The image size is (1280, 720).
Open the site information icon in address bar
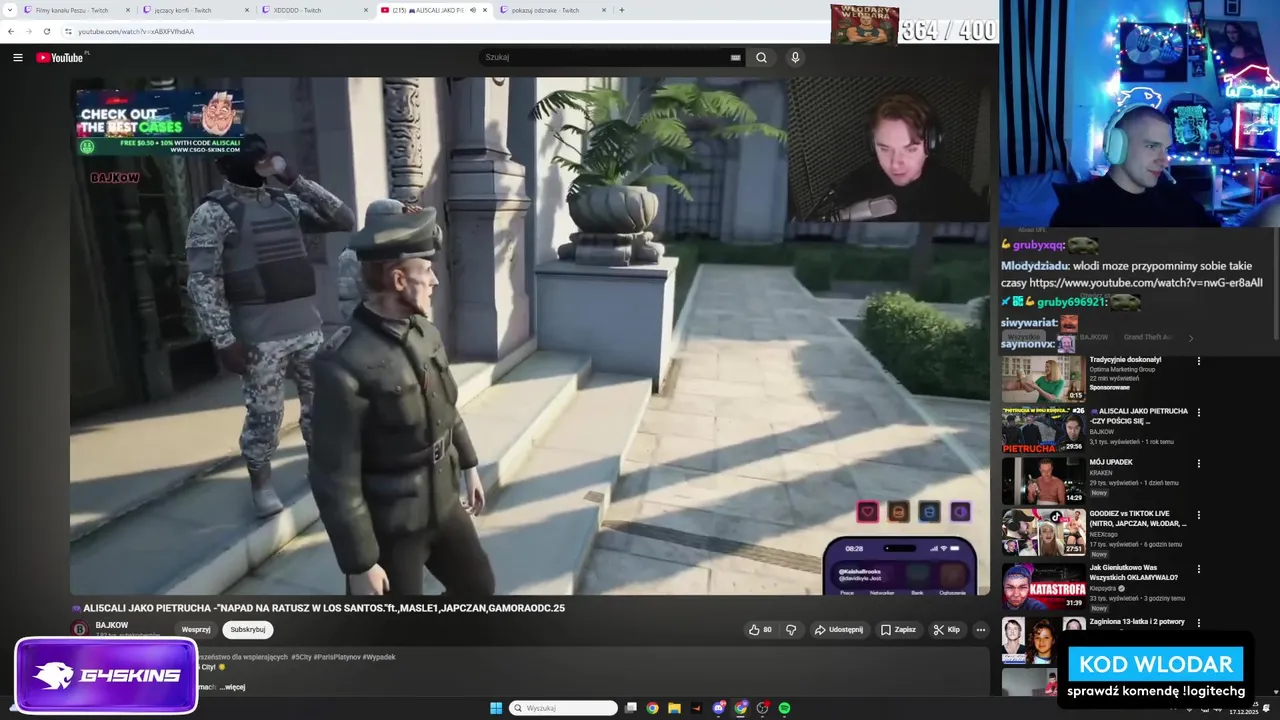(x=68, y=31)
